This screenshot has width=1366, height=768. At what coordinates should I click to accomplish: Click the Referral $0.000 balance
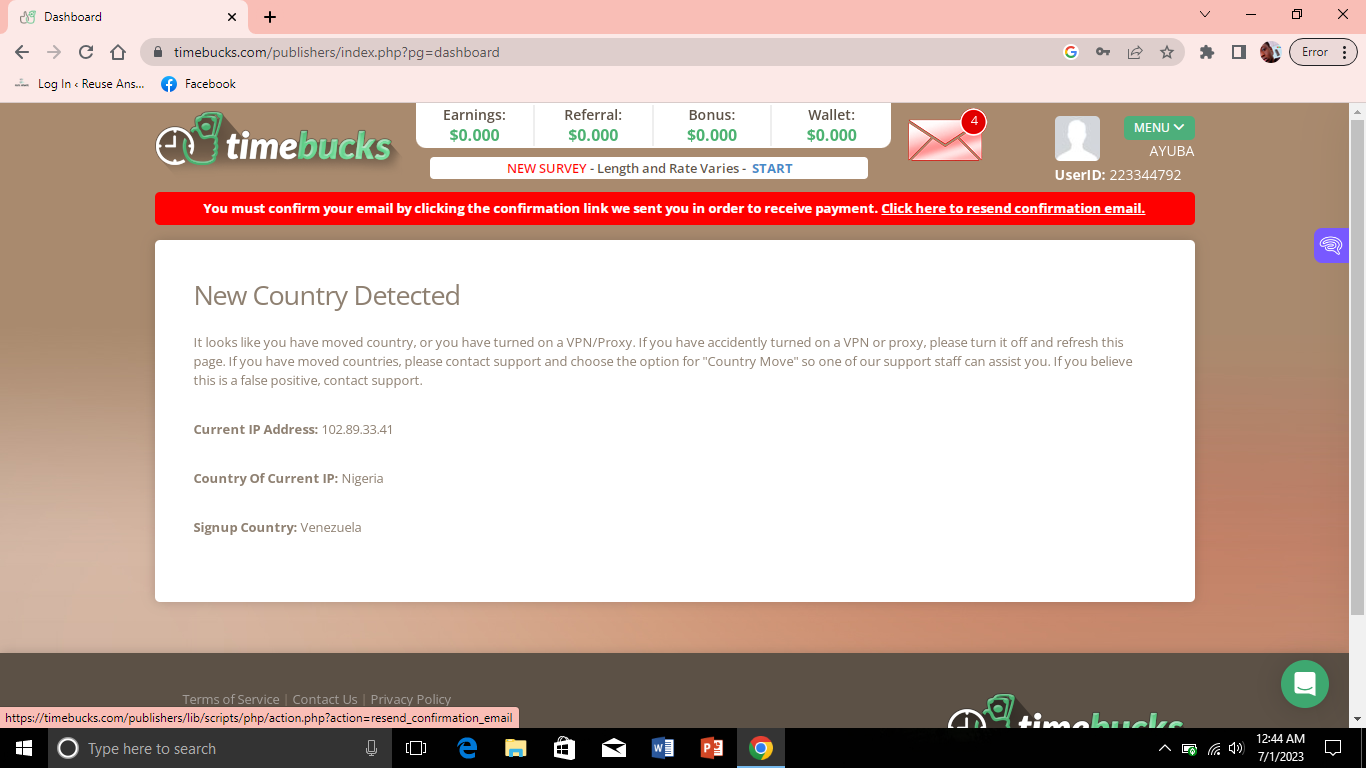(x=593, y=125)
